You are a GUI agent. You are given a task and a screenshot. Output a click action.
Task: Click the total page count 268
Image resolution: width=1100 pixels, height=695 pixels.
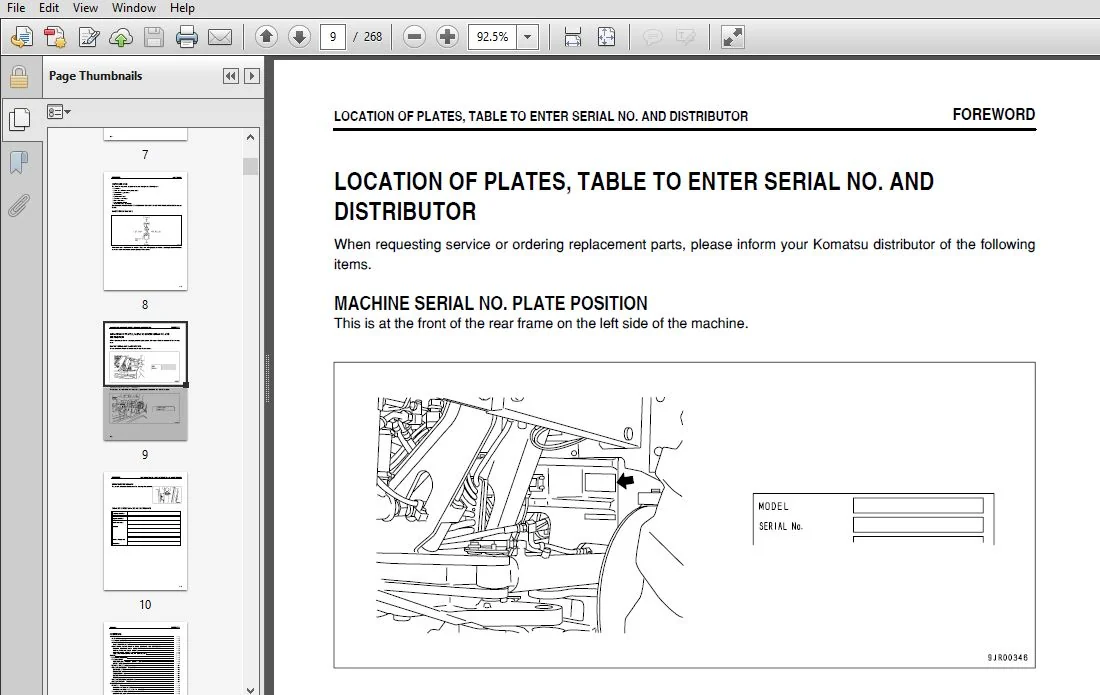tap(373, 36)
